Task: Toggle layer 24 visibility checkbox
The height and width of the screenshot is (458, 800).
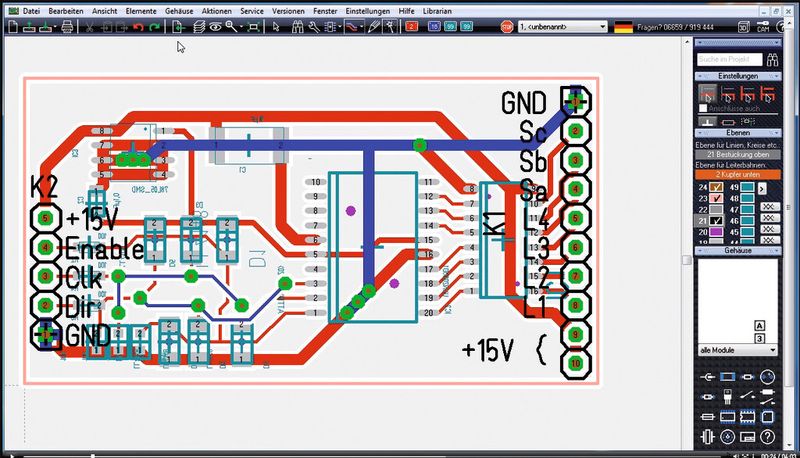Action: pyautogui.click(x=716, y=187)
